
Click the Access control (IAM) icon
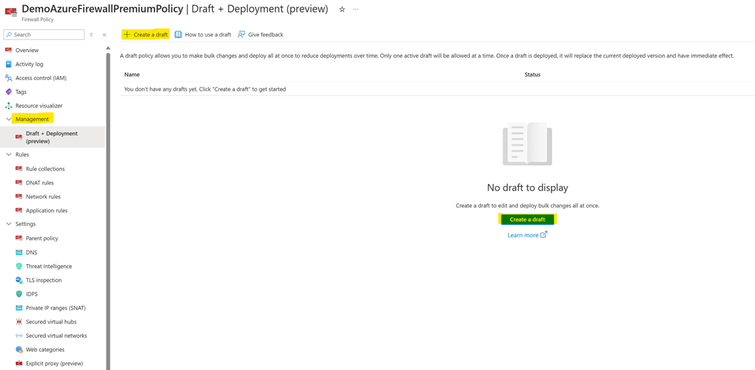click(8, 78)
